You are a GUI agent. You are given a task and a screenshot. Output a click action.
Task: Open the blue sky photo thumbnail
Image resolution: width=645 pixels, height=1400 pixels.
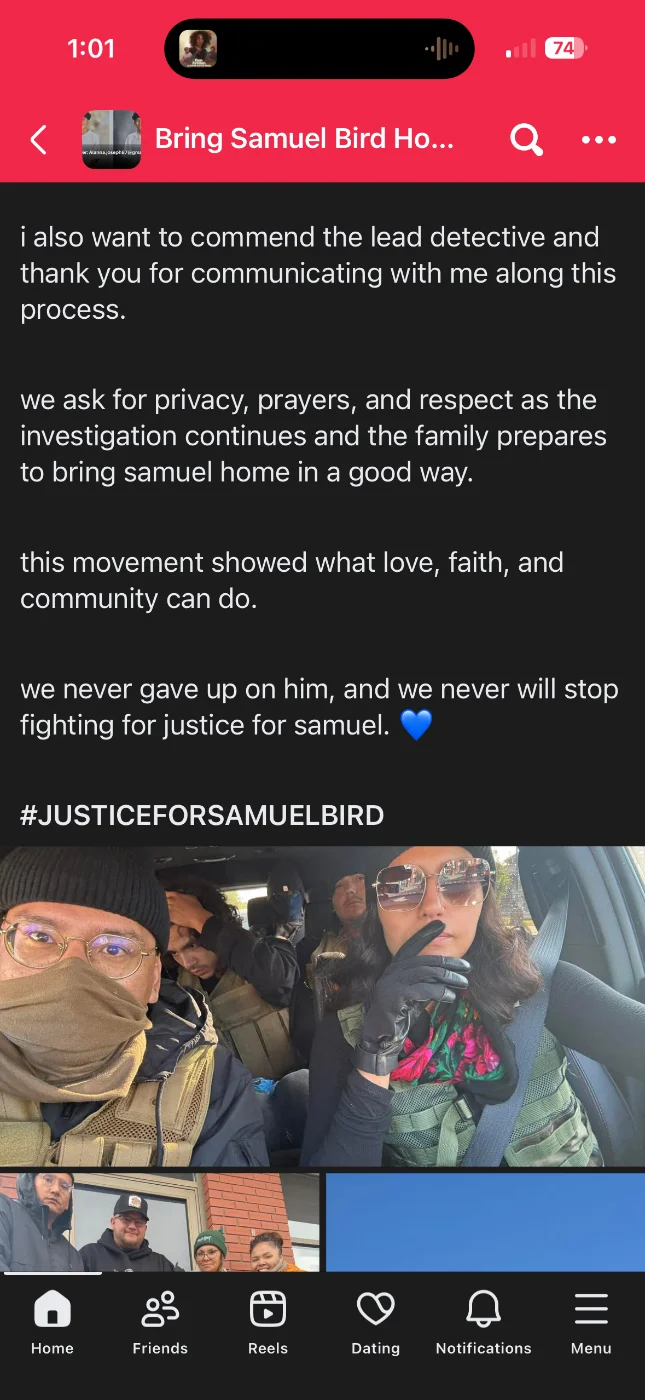485,1222
